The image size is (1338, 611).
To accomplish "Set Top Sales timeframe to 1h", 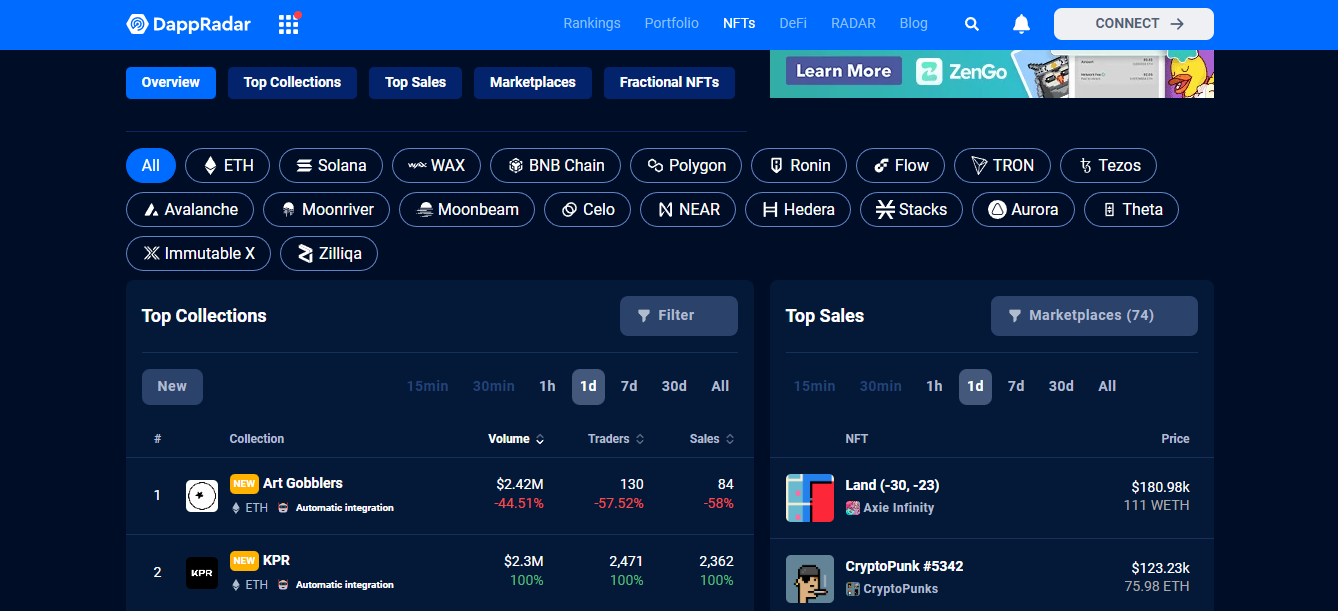I will click(934, 386).
